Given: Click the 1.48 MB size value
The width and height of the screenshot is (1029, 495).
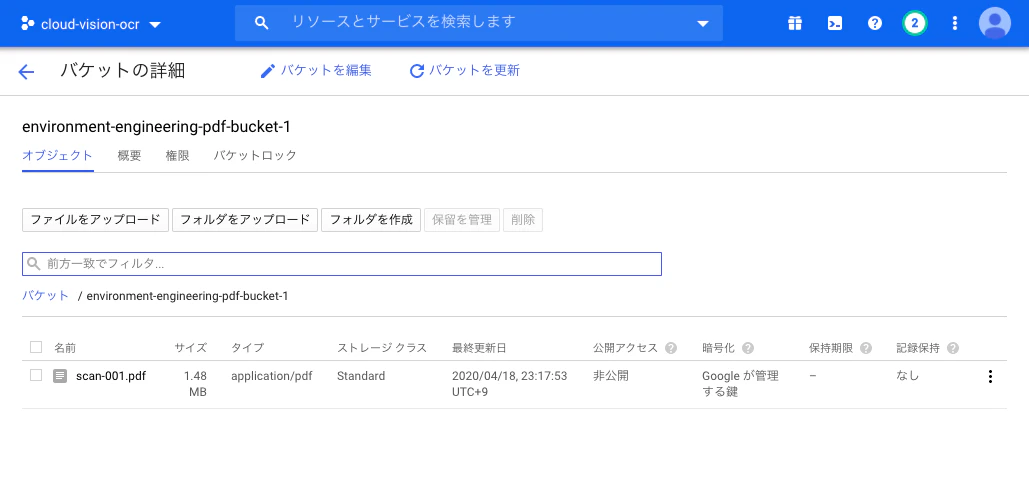Looking at the screenshot, I should tap(196, 384).
